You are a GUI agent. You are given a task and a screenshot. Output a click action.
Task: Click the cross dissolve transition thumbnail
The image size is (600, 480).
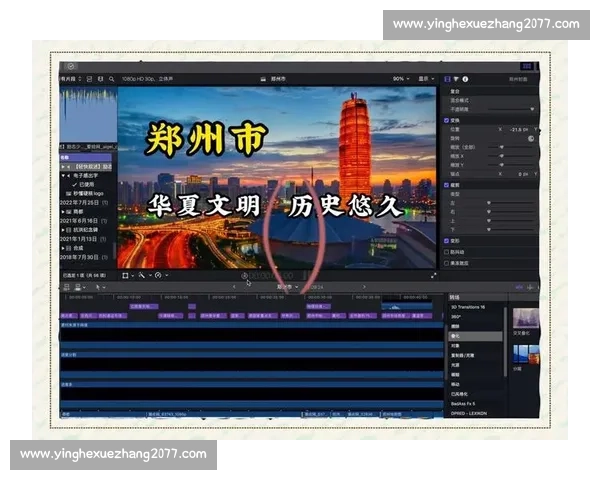click(526, 318)
